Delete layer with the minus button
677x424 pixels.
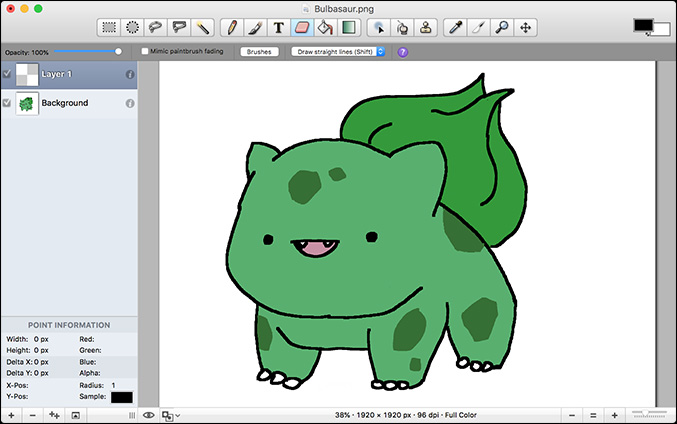pyautogui.click(x=33, y=415)
